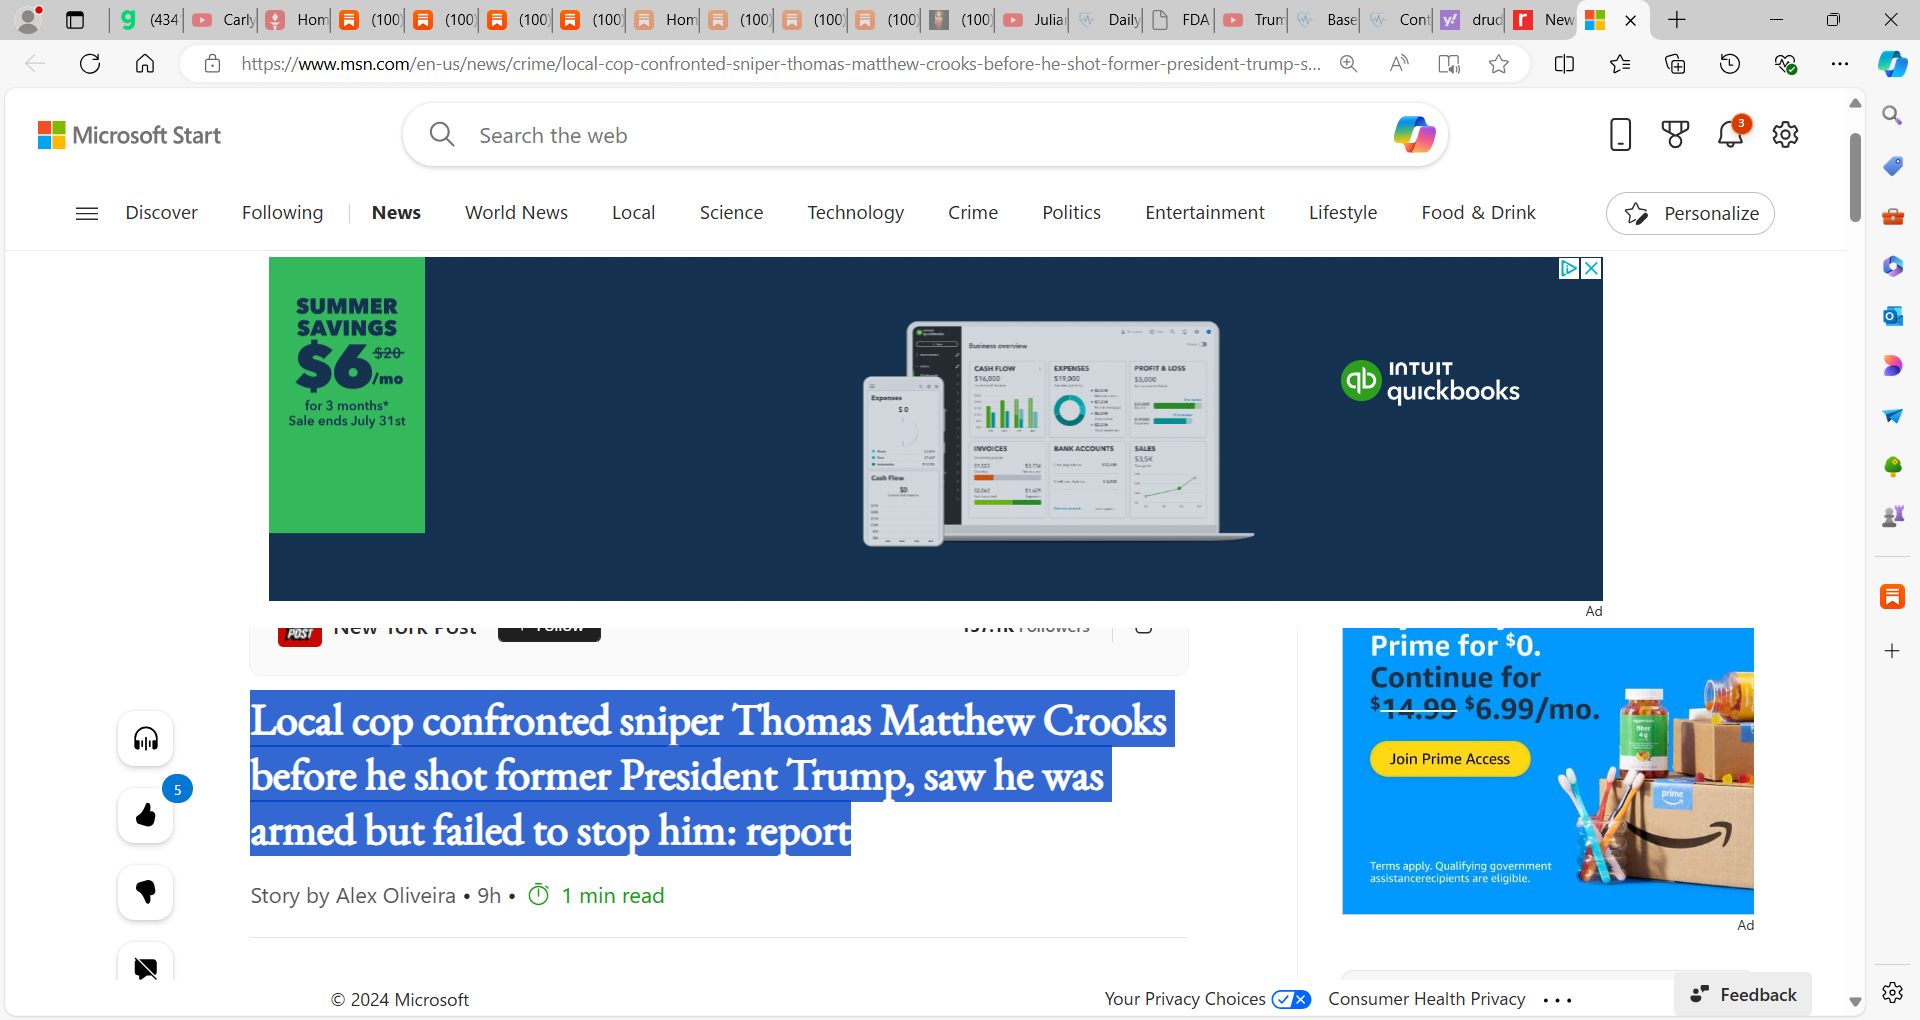Dislike the article with thumbs down
This screenshot has height=1020, width=1920.
[x=146, y=892]
